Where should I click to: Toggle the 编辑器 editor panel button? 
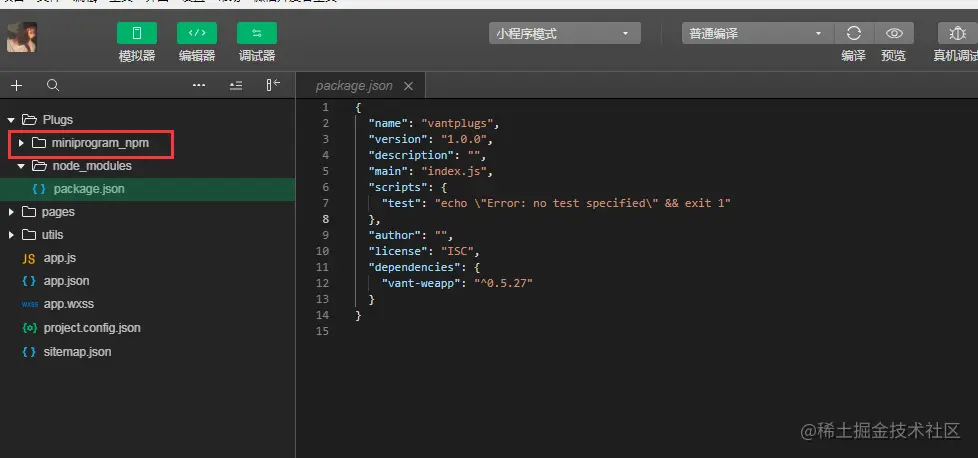point(196,33)
